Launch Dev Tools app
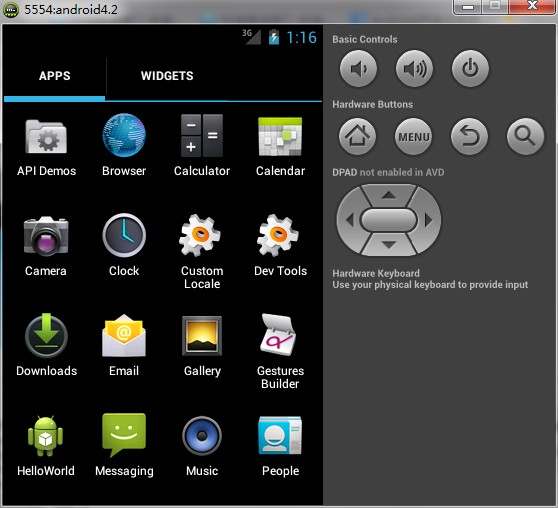 click(x=278, y=235)
